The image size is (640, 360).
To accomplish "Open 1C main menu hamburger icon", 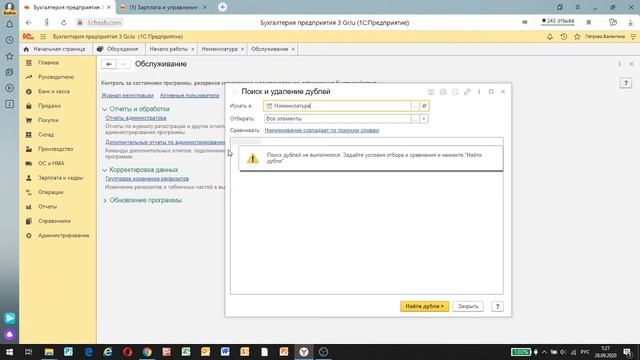I will point(43,37).
